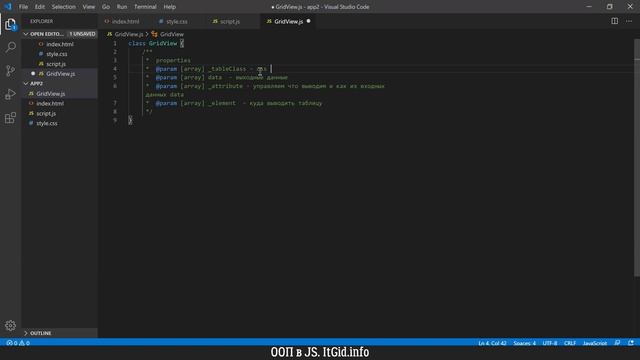Collapse the APP2 folder section

(x=60, y=83)
